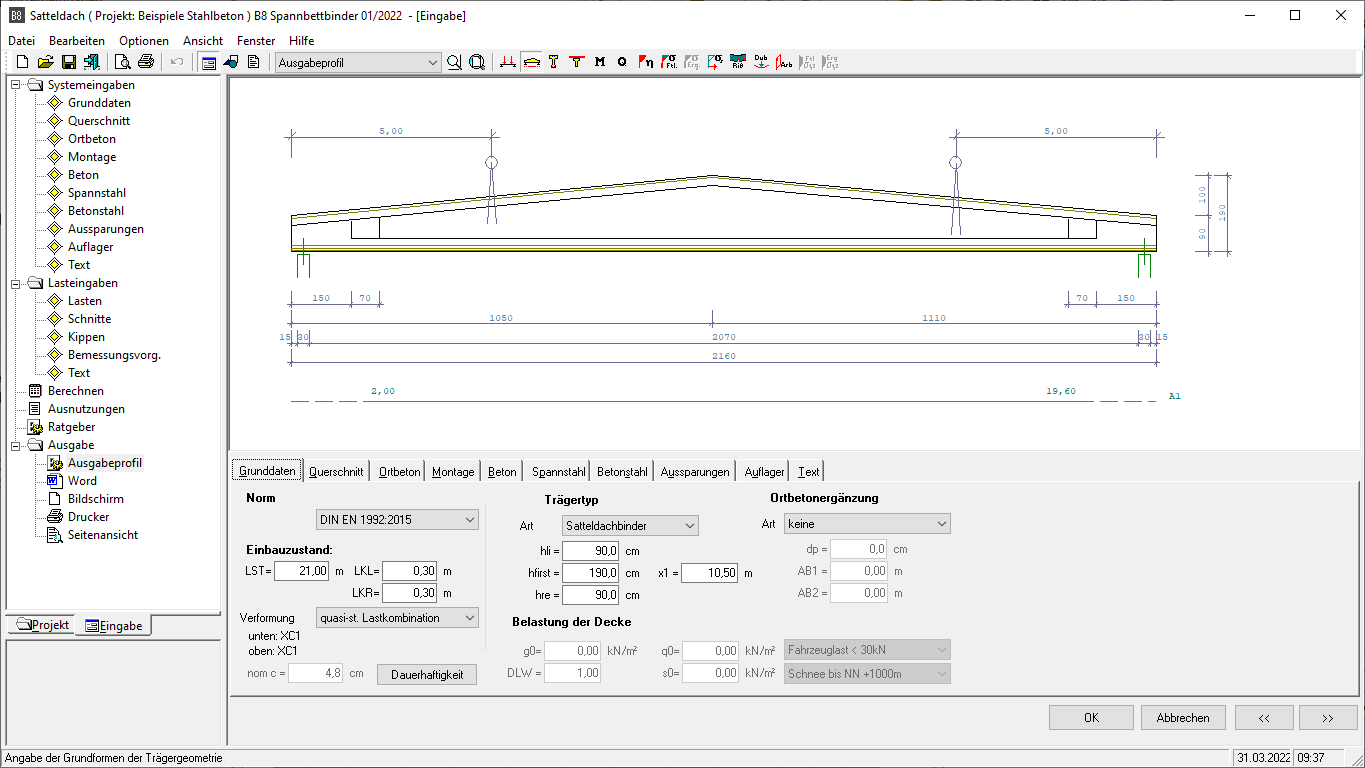Click the zoom-all magnifier icon
This screenshot has height=768, width=1365.
click(477, 62)
